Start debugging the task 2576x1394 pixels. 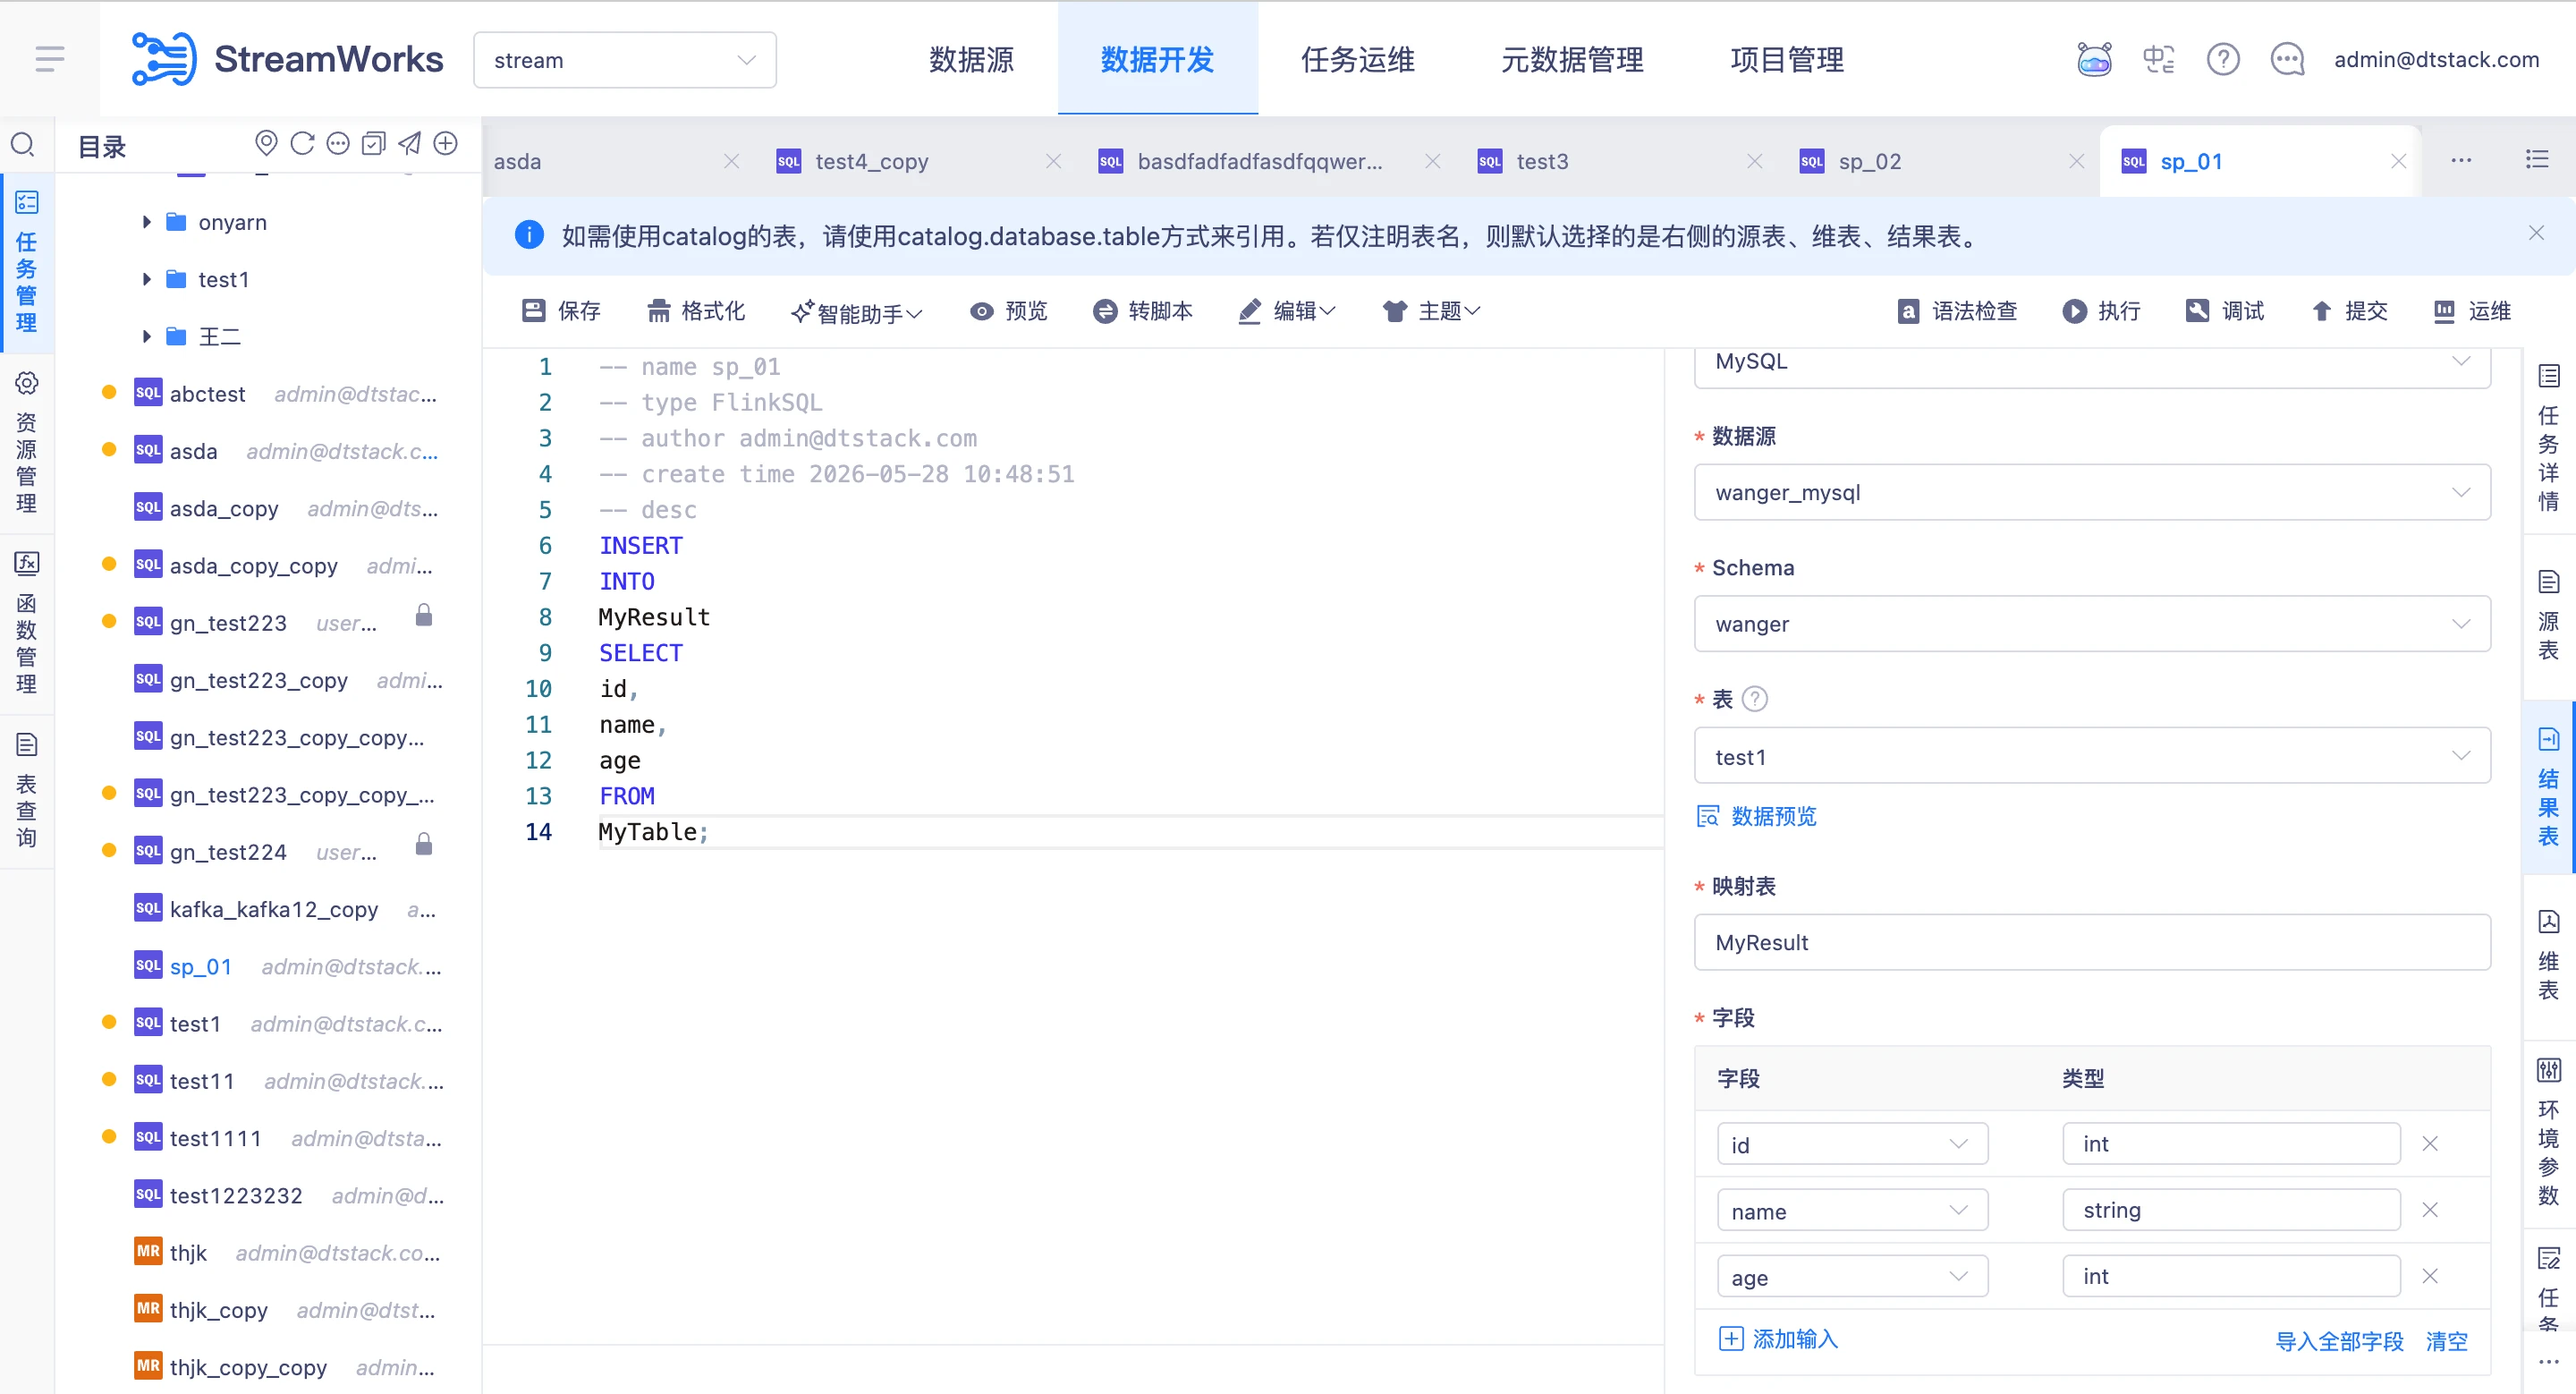(x=2225, y=311)
